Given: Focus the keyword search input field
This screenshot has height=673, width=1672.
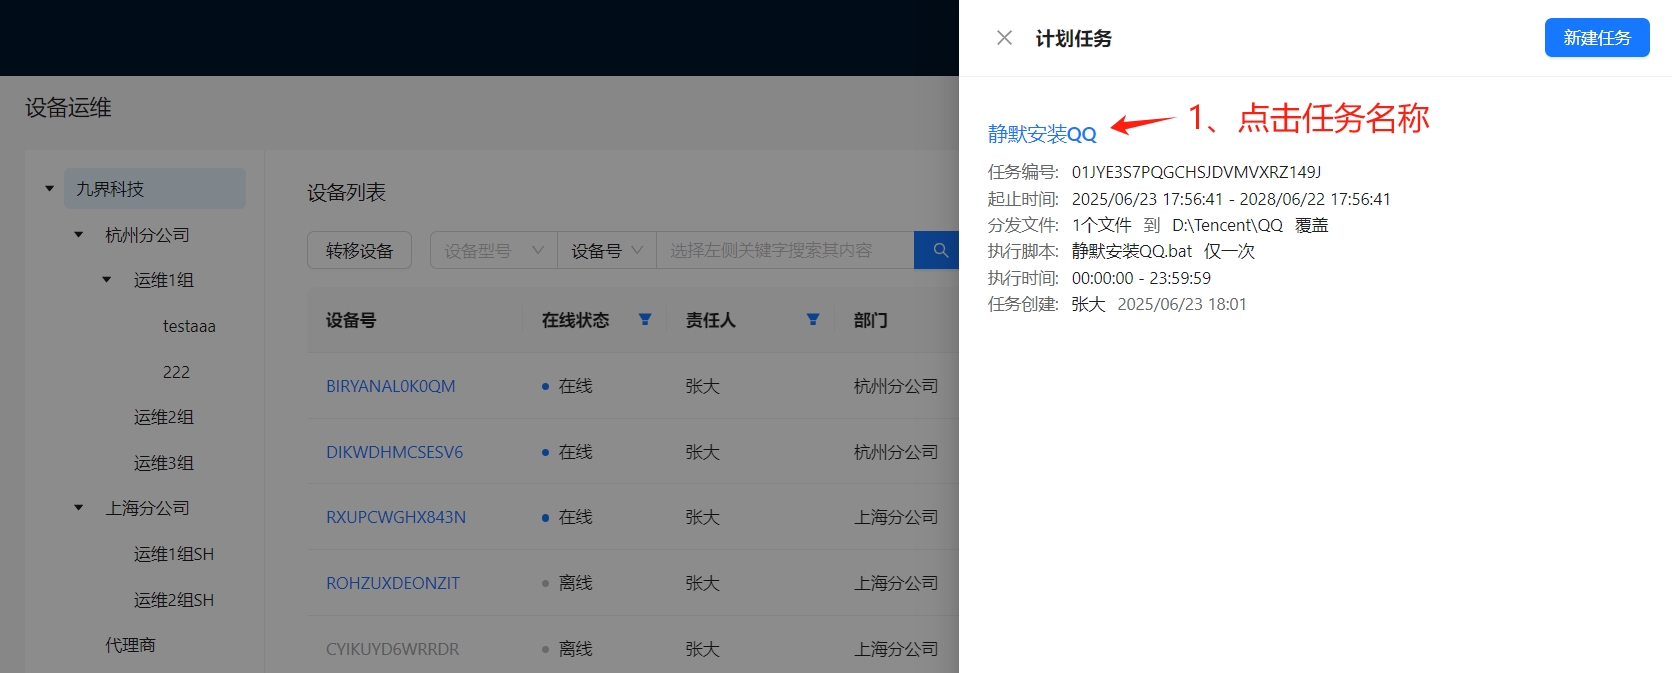Looking at the screenshot, I should 785,250.
